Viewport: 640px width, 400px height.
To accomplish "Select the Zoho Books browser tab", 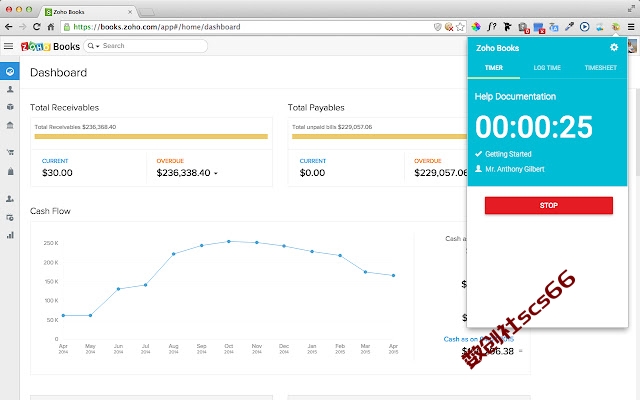I will click(x=89, y=12).
